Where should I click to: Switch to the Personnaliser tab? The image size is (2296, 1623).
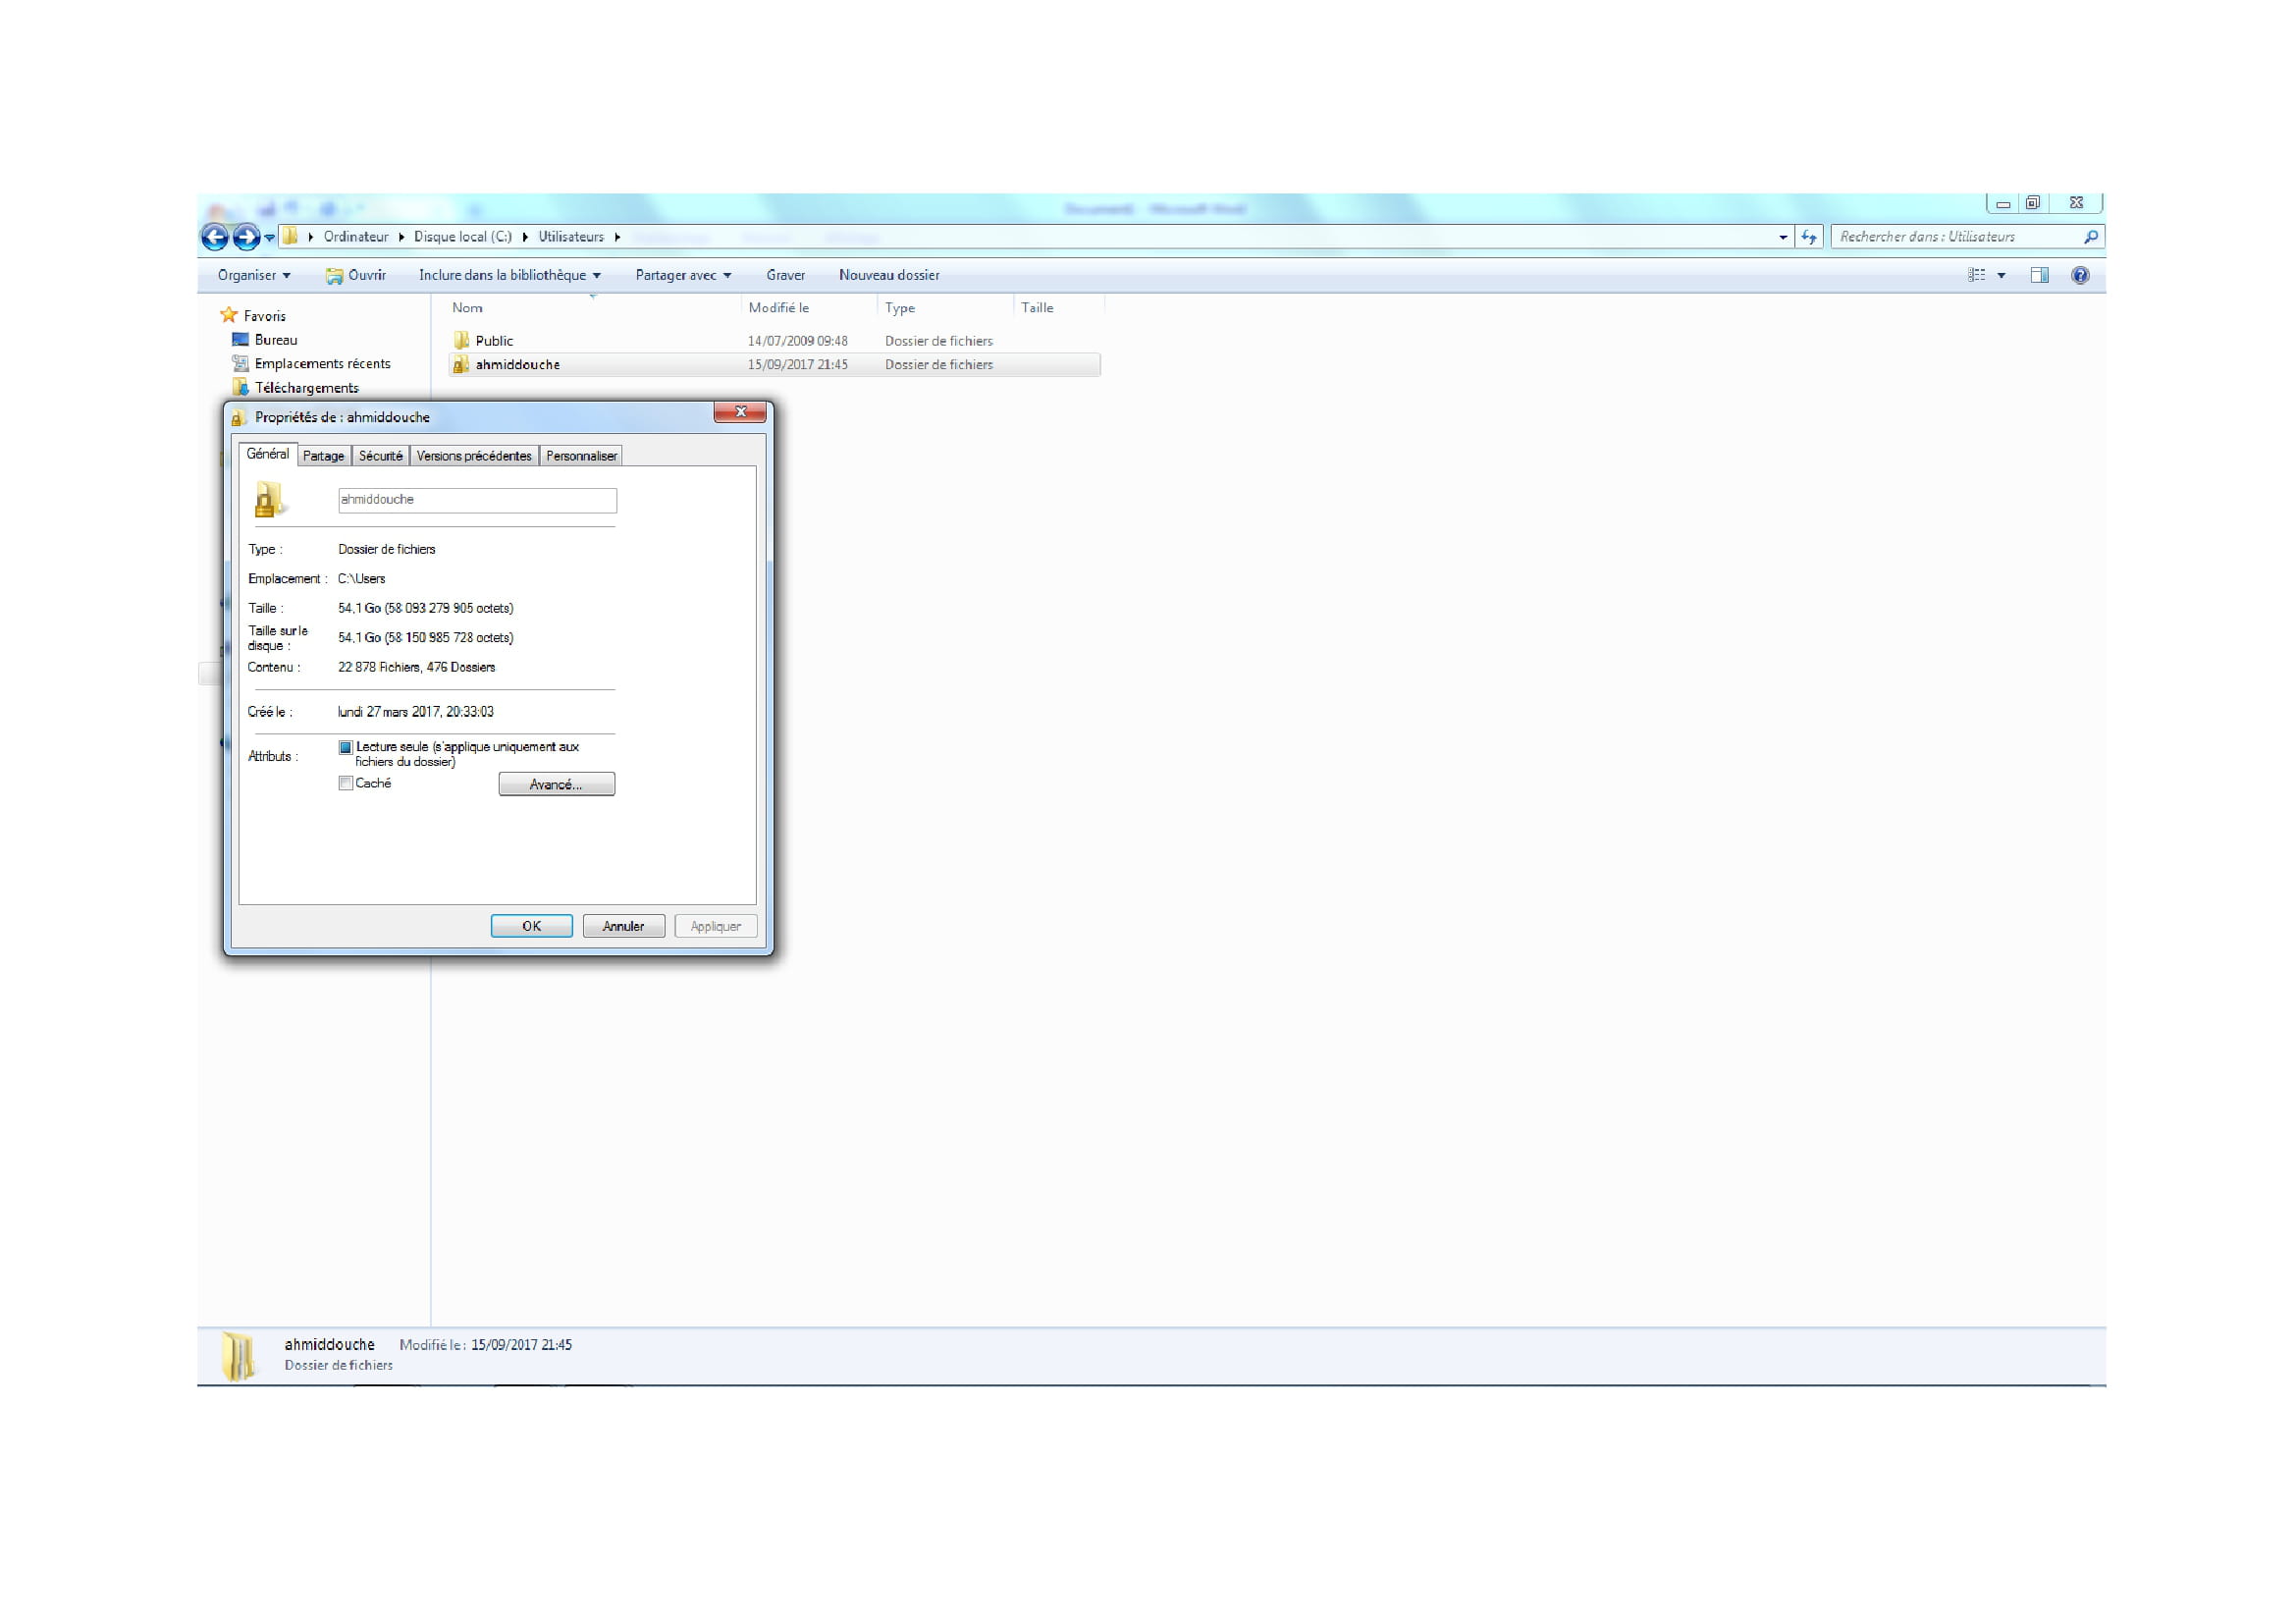(581, 456)
